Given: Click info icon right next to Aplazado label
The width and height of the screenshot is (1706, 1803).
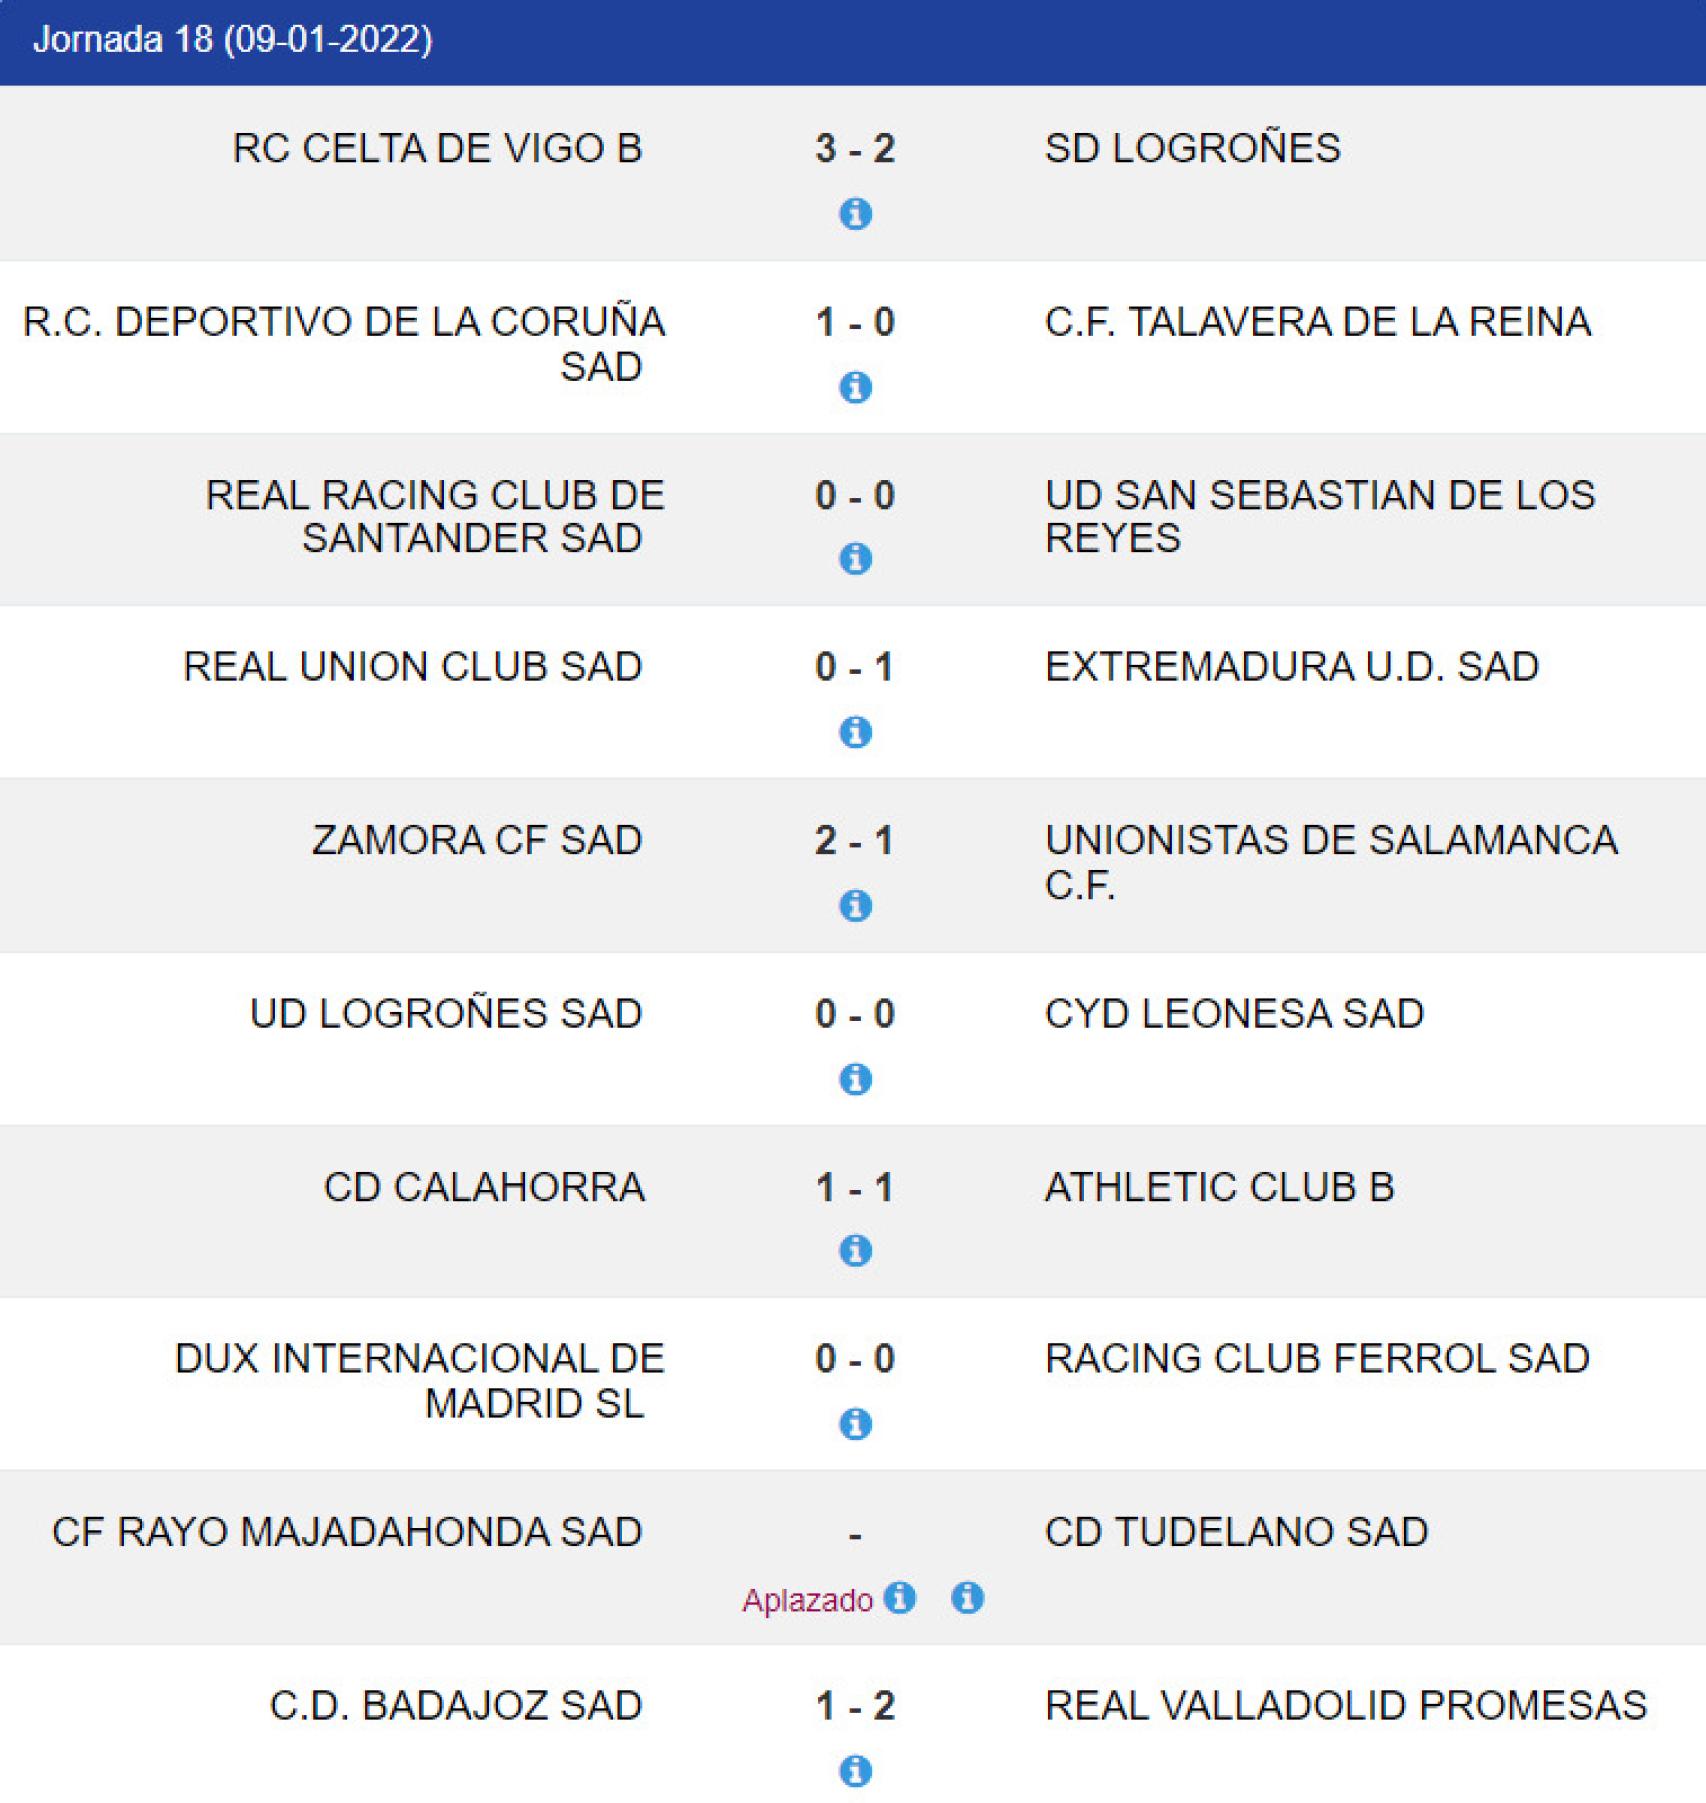Looking at the screenshot, I should click(x=900, y=1598).
